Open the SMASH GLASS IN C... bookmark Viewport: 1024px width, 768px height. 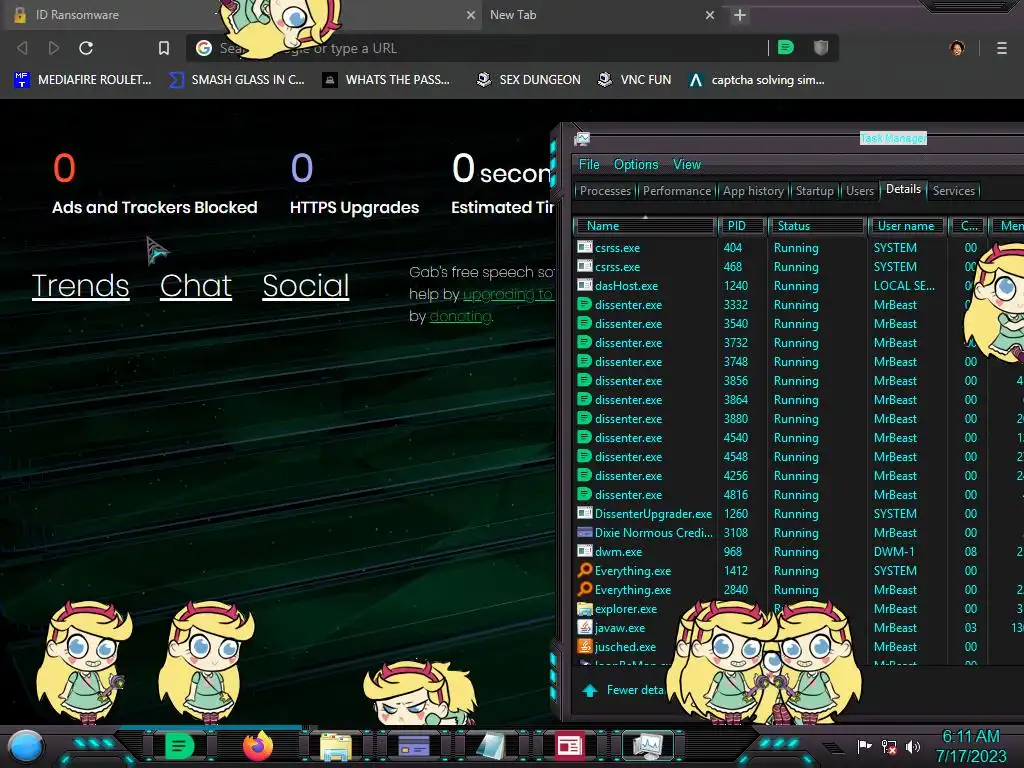pos(236,80)
